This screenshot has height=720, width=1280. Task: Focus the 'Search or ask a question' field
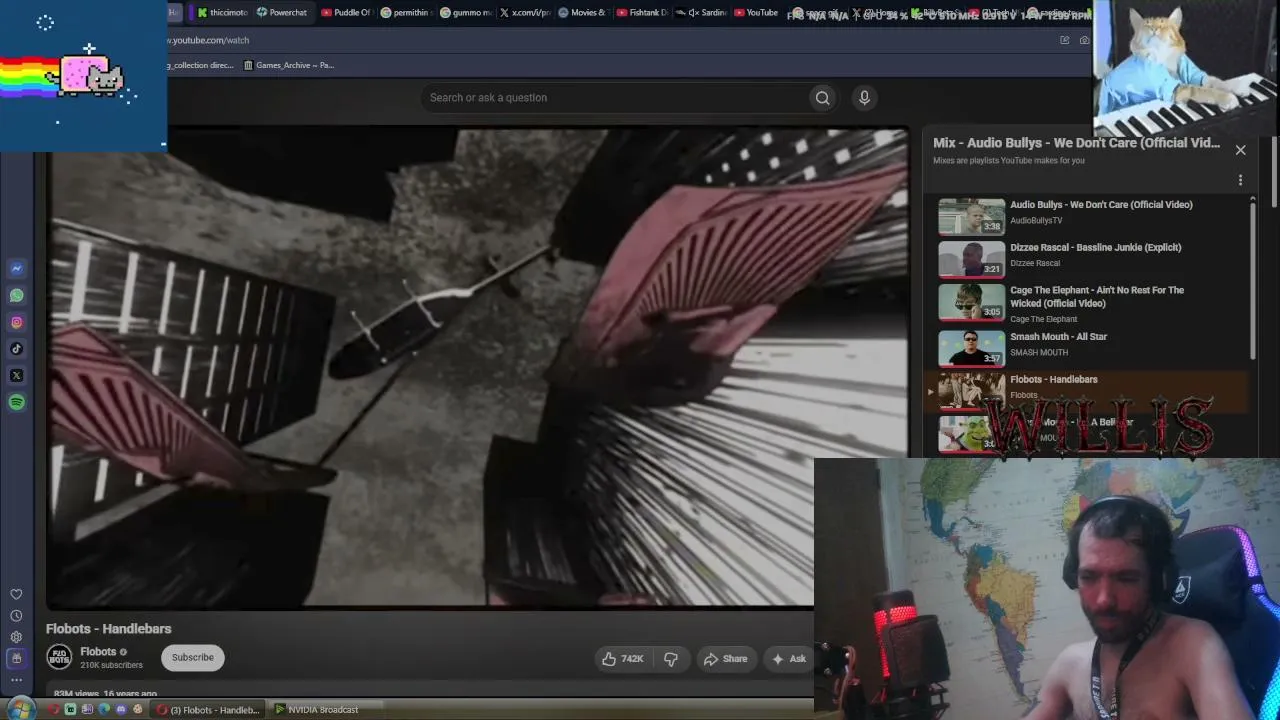pyautogui.click(x=615, y=97)
